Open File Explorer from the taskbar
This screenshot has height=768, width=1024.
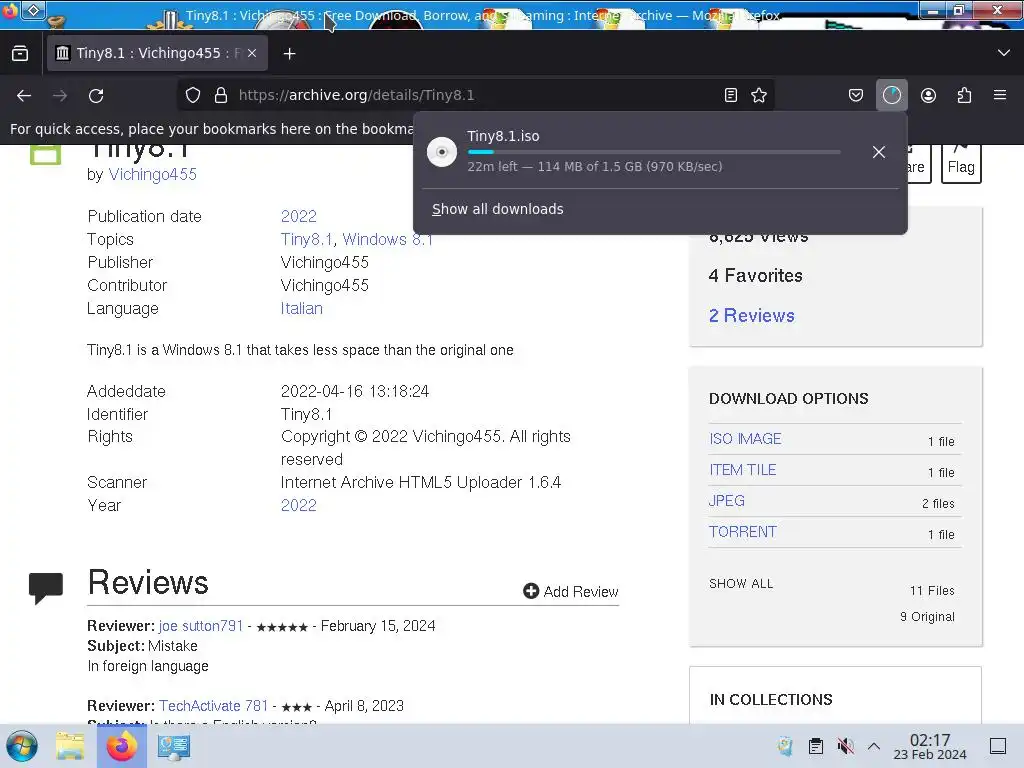pos(70,746)
